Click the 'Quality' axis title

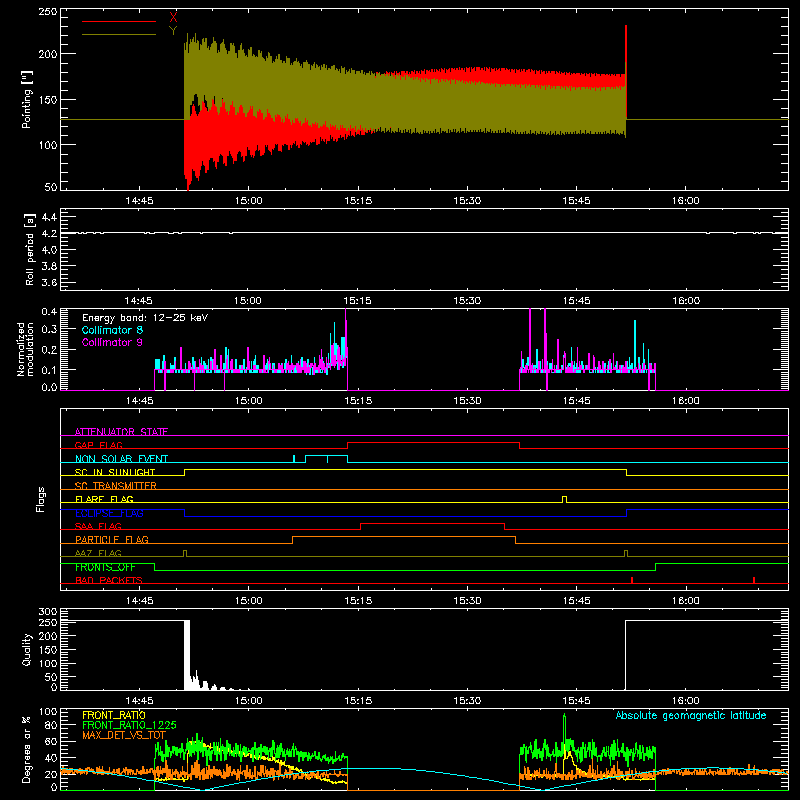click(x=27, y=649)
